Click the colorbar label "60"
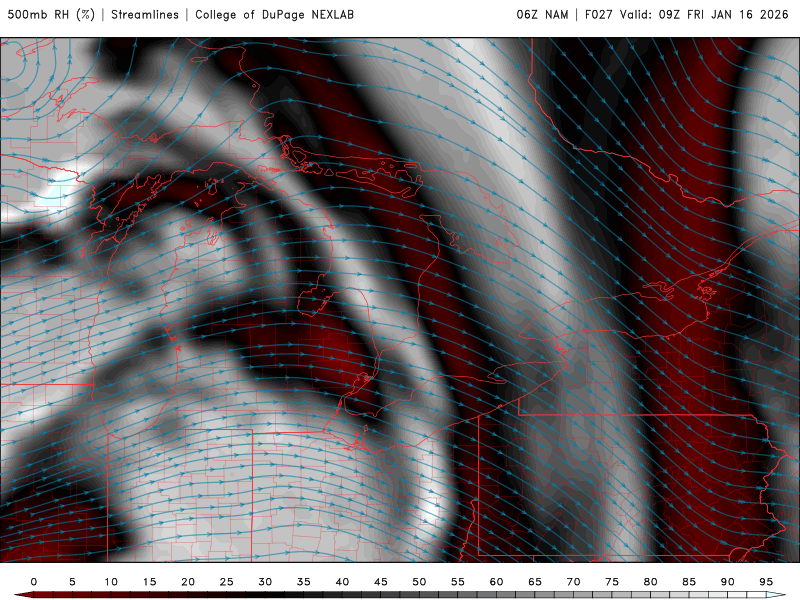 496,582
